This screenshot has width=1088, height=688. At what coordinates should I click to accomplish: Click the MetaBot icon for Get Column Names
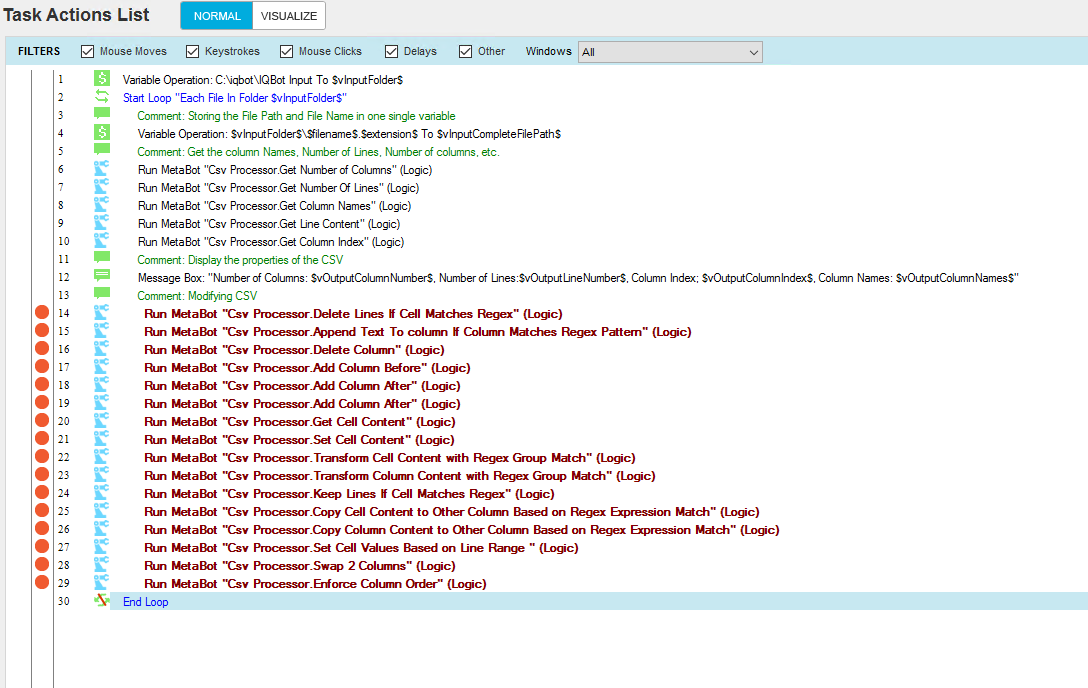click(x=102, y=205)
